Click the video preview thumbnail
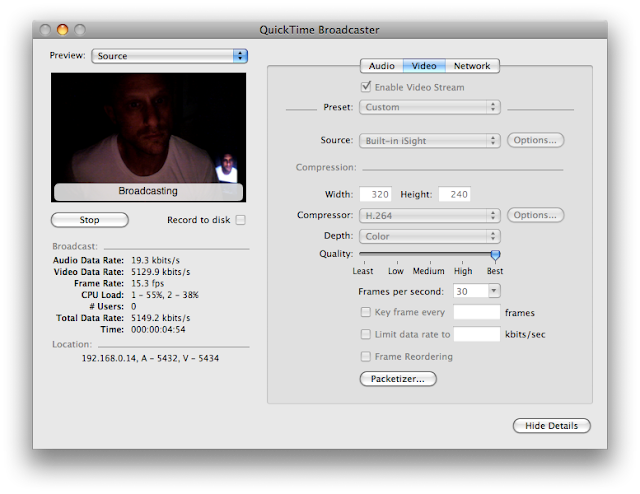640x494 pixels. [149, 137]
